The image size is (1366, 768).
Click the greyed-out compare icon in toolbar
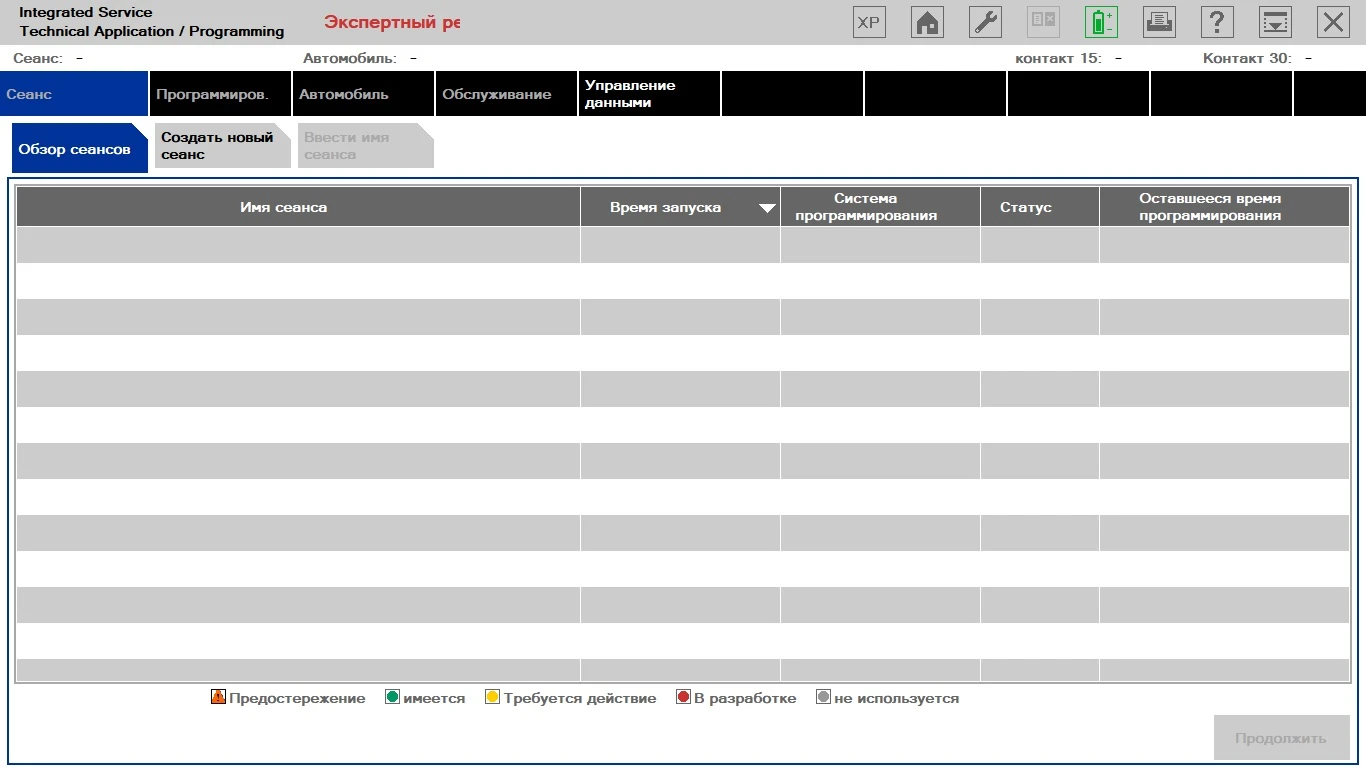pos(1043,22)
